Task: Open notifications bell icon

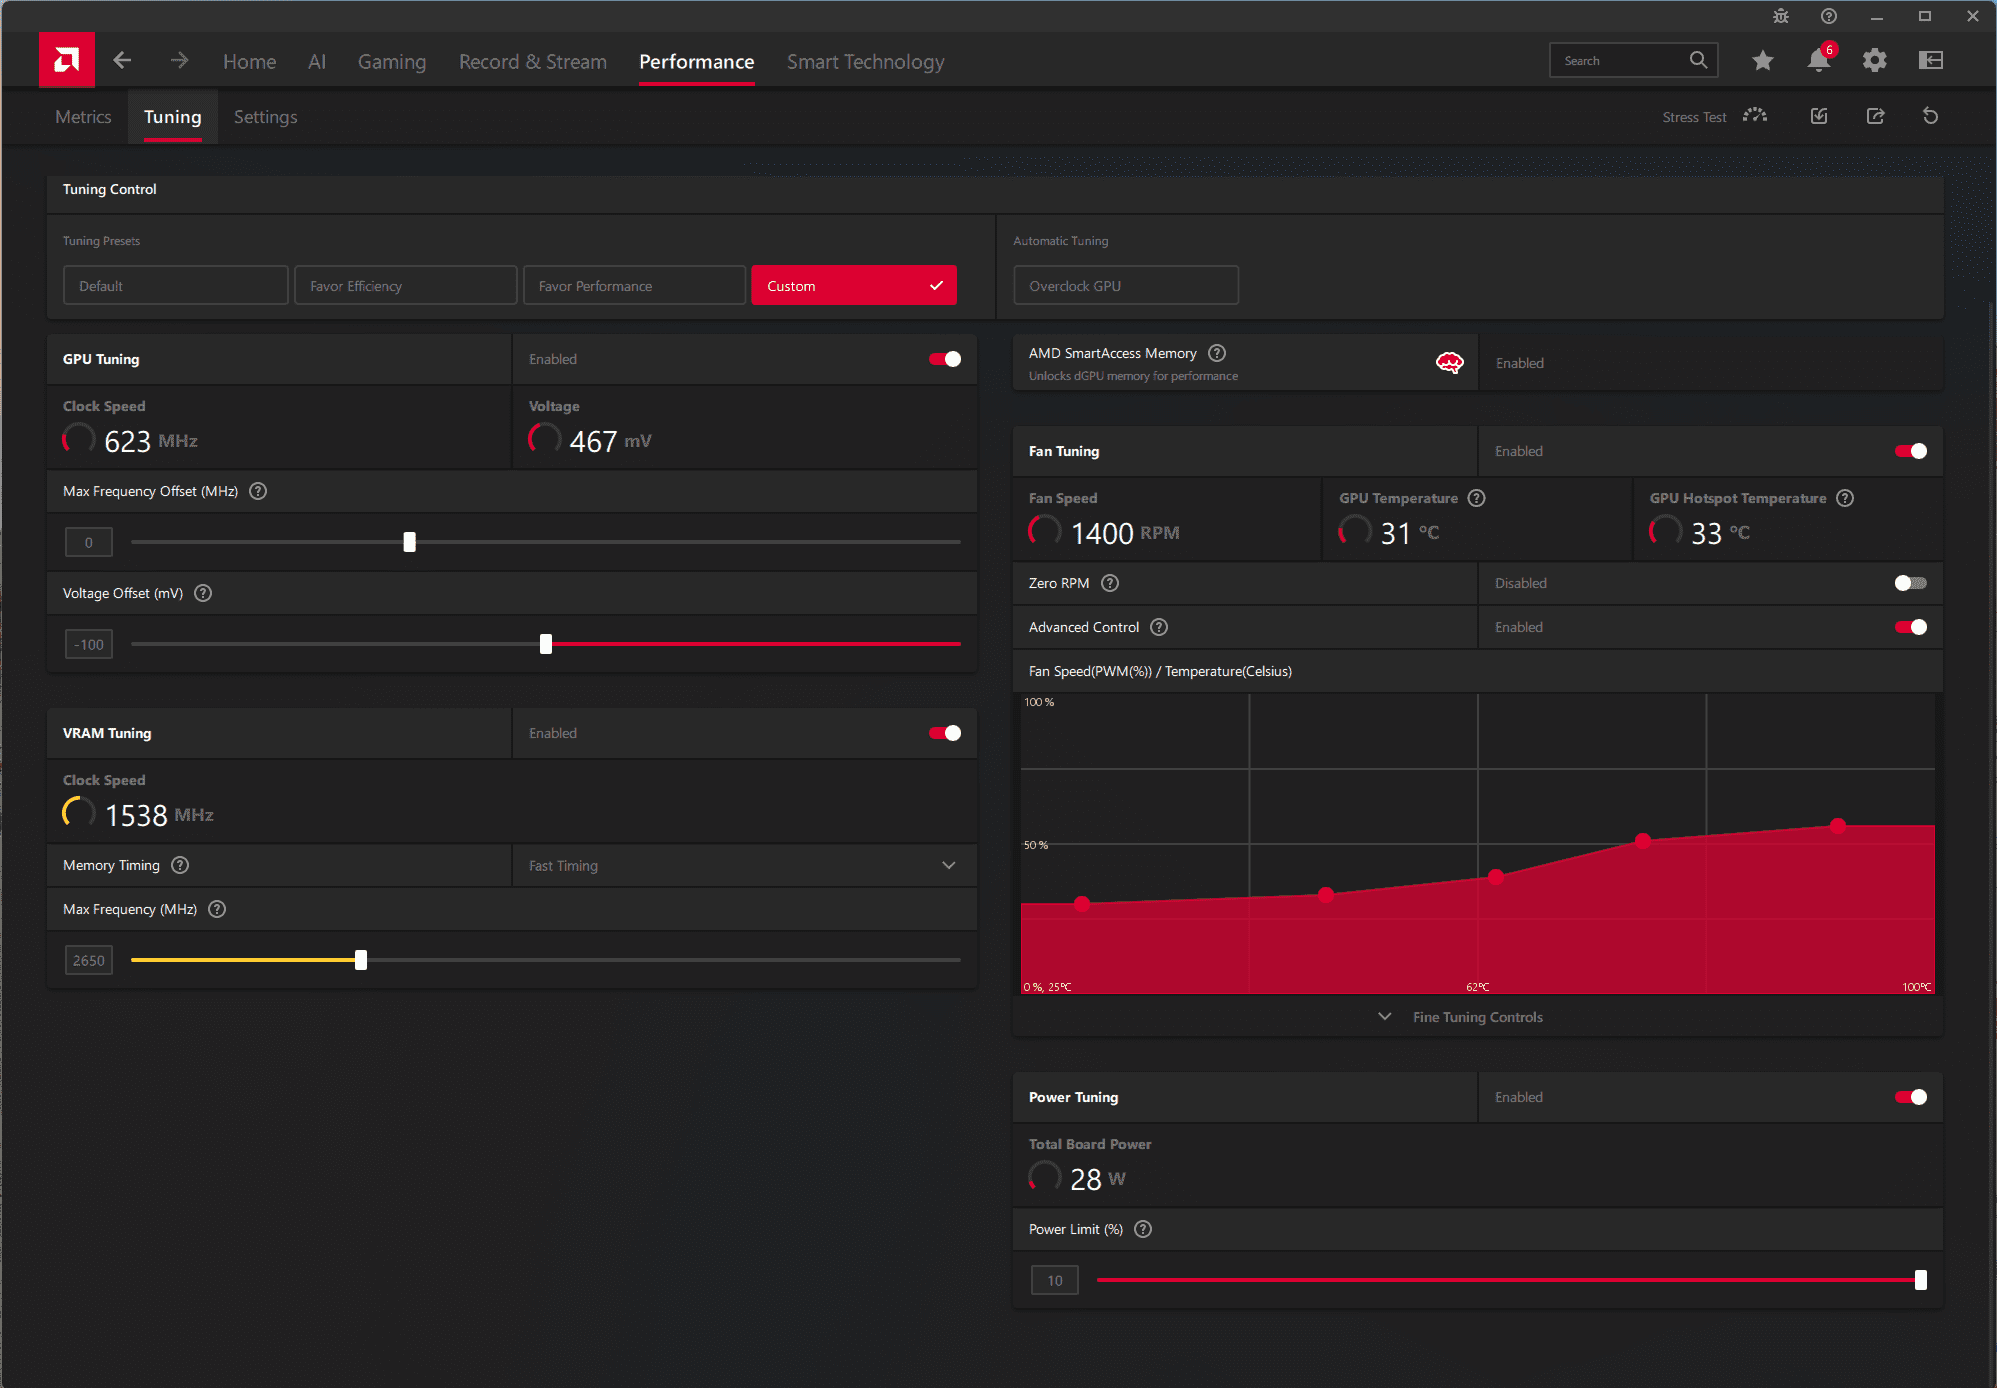Action: [1819, 61]
